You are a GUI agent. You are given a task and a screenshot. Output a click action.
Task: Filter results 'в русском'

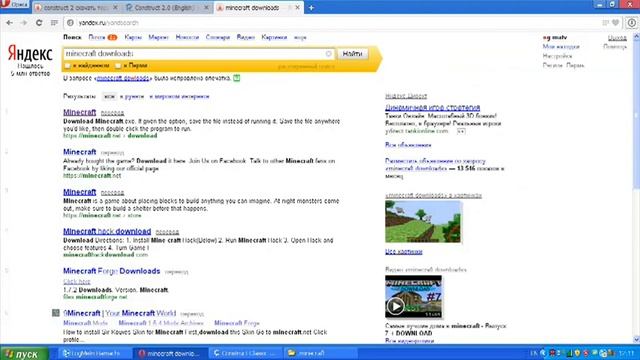coord(132,96)
